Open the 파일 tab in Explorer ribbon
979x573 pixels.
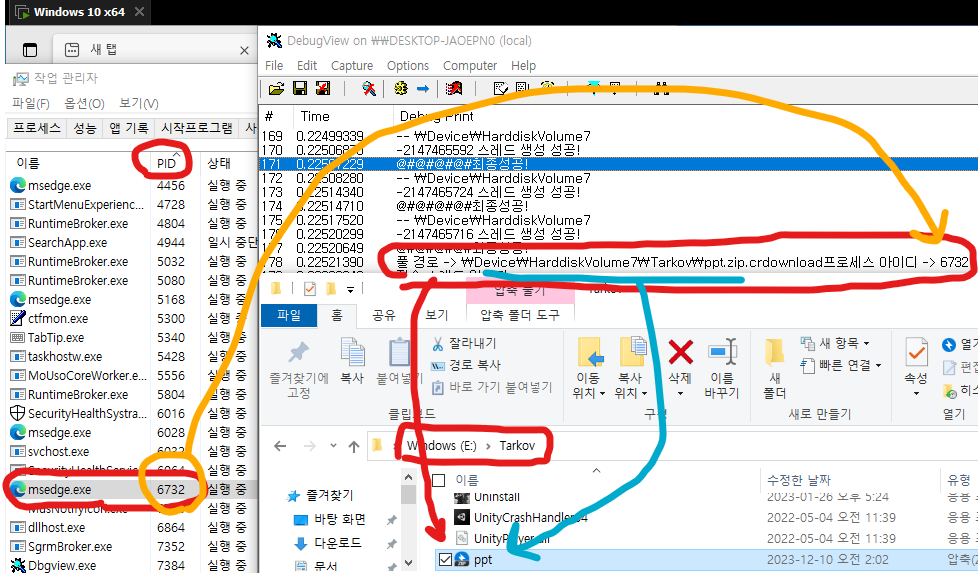pos(289,315)
